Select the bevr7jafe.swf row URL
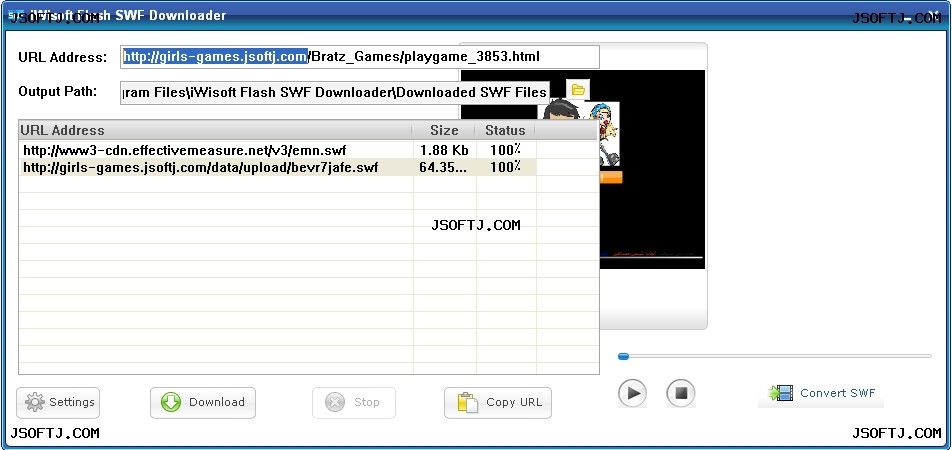The image size is (952, 450). tap(200, 168)
